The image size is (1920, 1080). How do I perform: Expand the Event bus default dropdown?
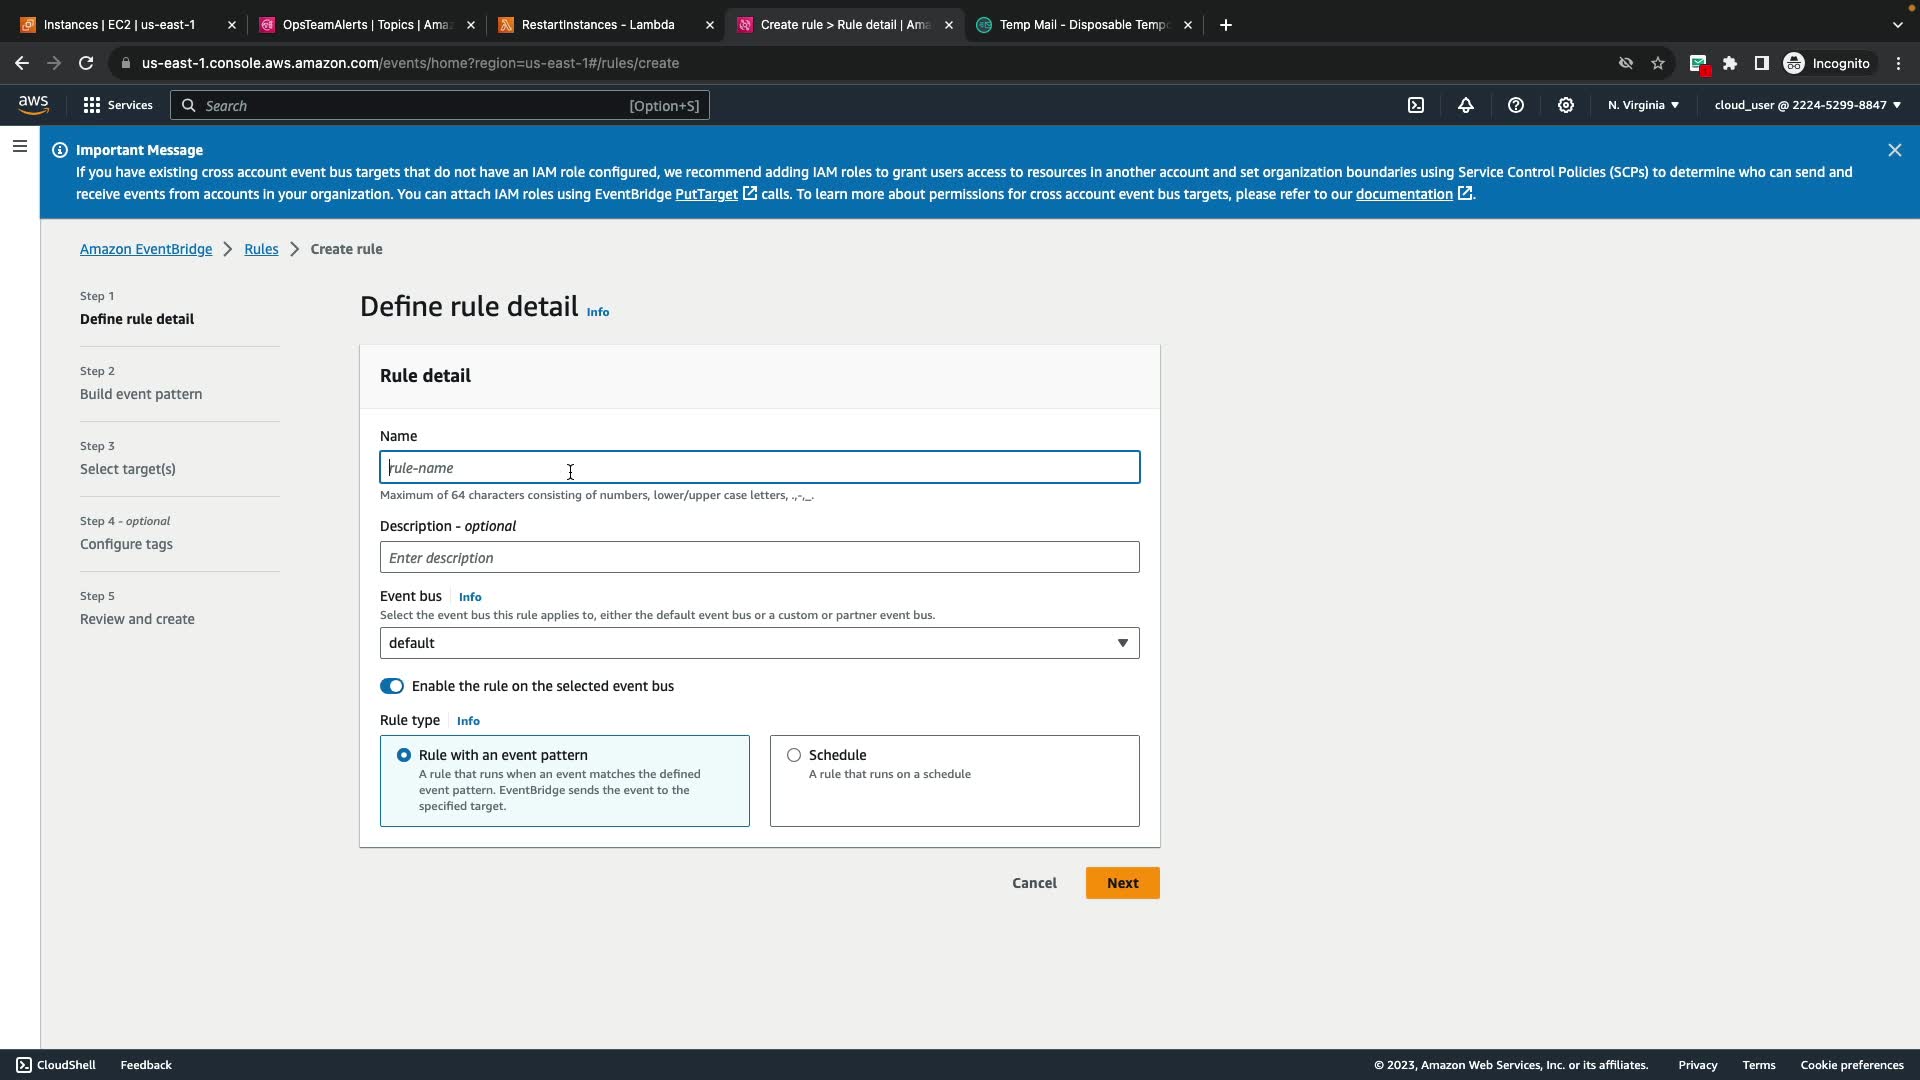pyautogui.click(x=759, y=643)
